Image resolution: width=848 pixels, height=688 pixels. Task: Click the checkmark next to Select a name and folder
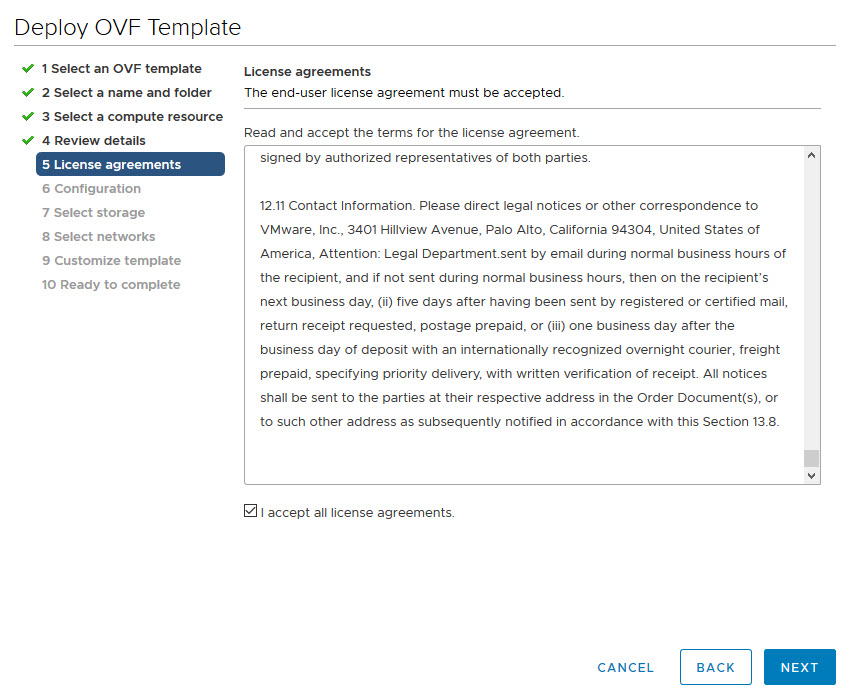pos(28,93)
